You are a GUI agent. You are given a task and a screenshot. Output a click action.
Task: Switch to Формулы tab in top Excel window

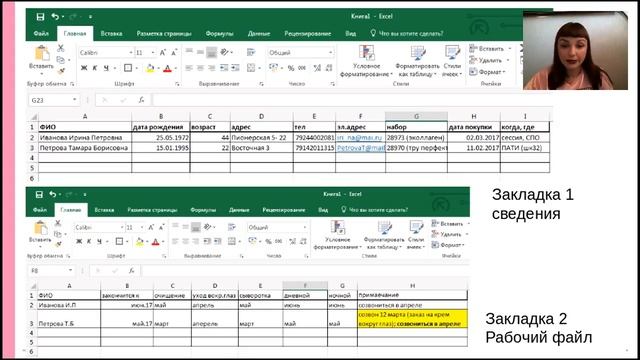[x=219, y=33]
